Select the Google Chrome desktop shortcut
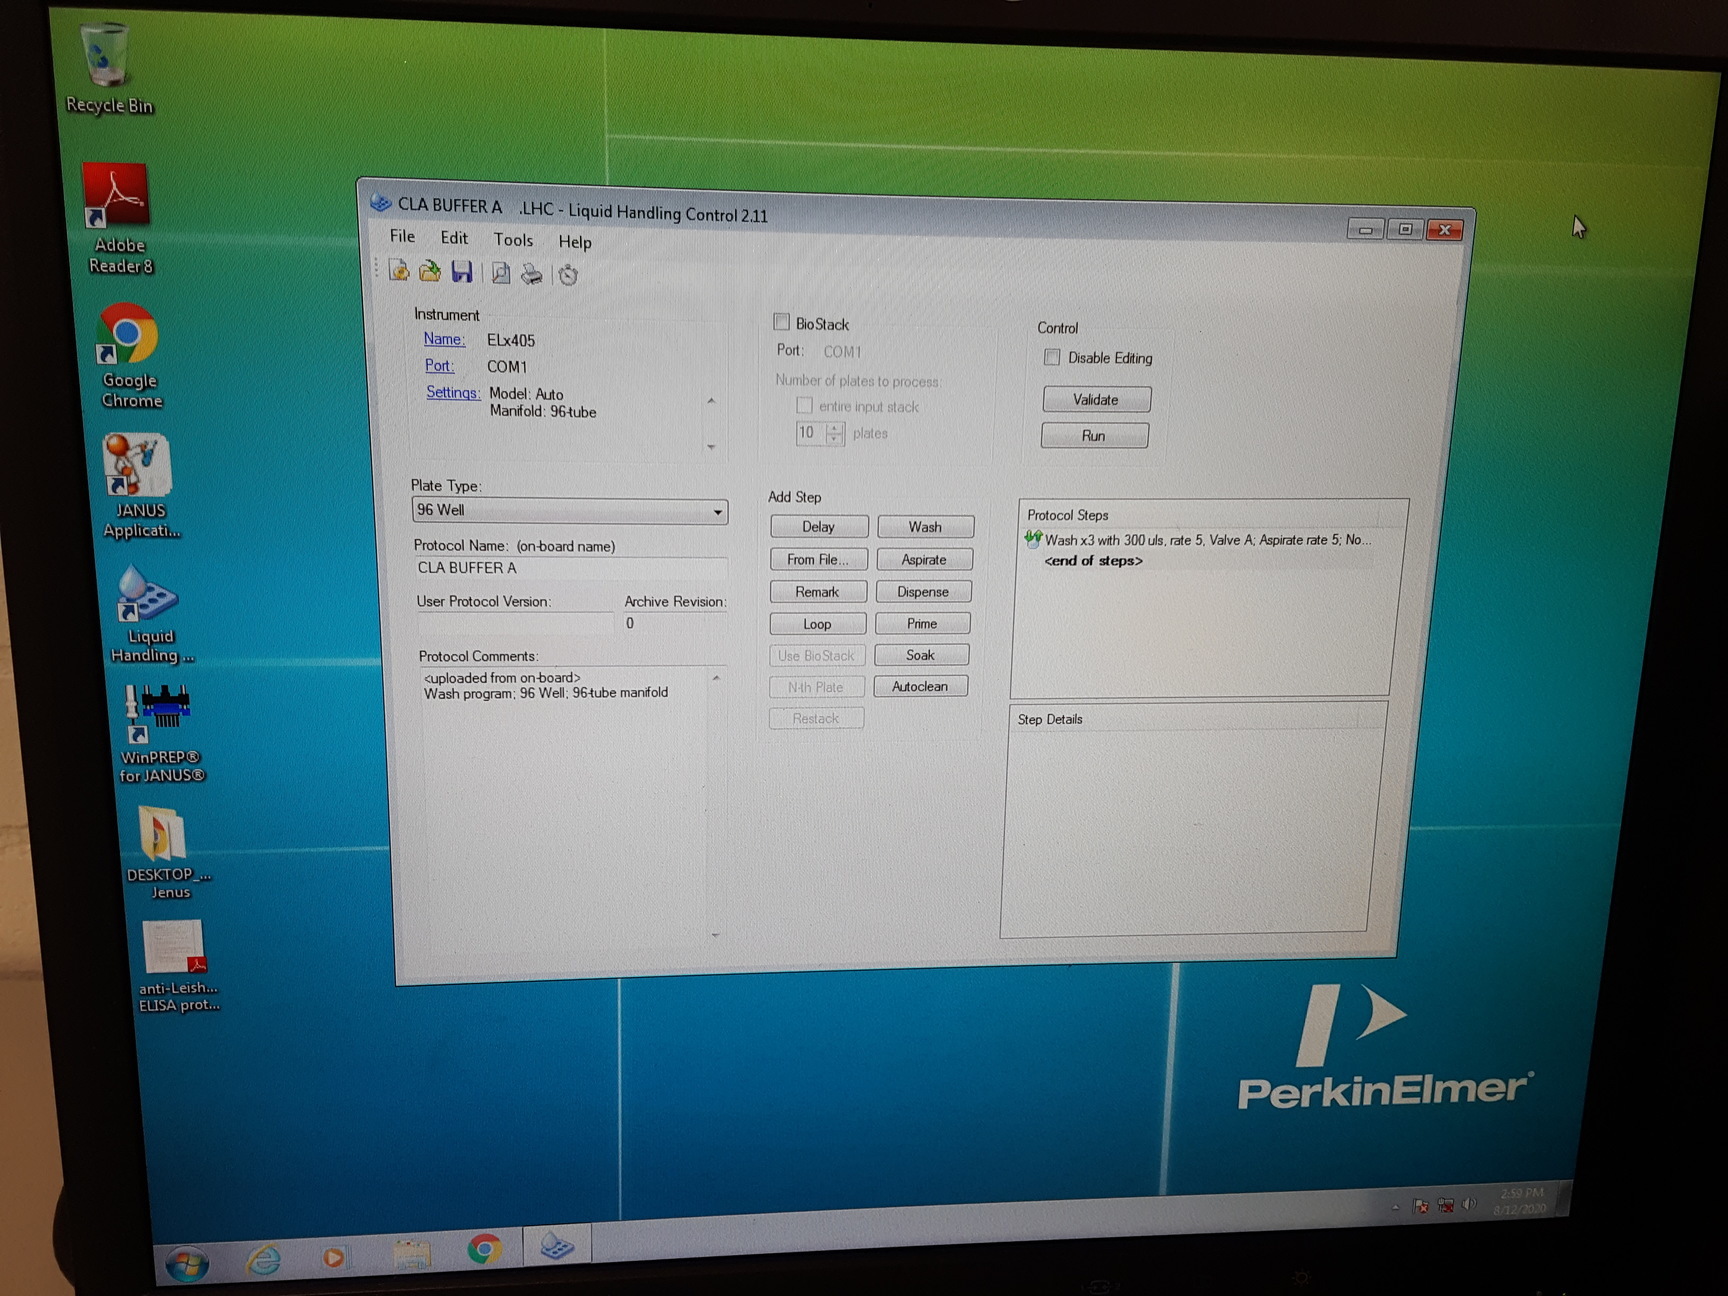 pos(129,356)
